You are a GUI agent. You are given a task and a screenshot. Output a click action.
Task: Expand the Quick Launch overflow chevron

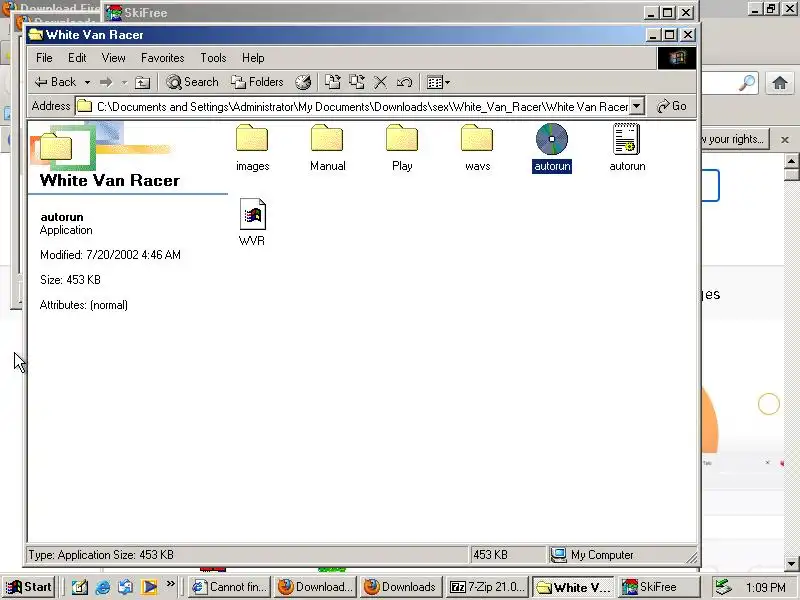170,584
